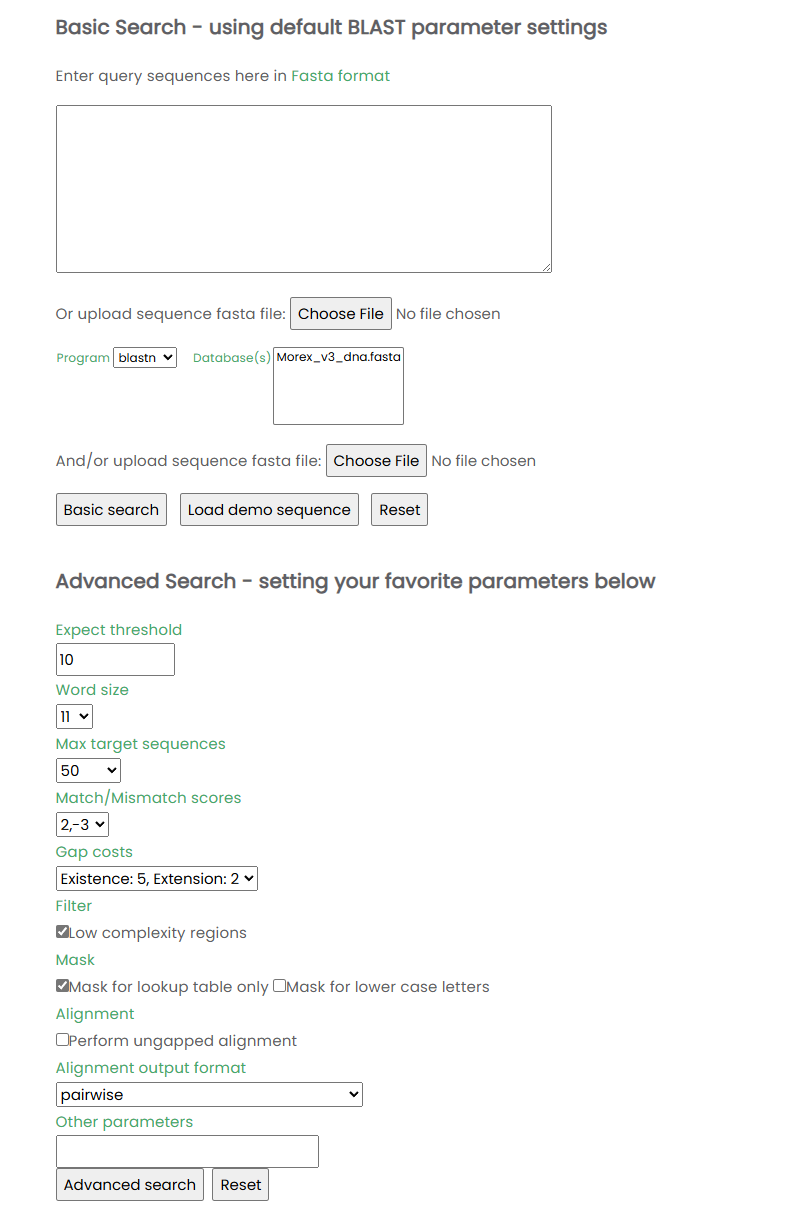Image resolution: width=792 pixels, height=1226 pixels.
Task: Click Load demo sequence button
Action: coord(269,510)
